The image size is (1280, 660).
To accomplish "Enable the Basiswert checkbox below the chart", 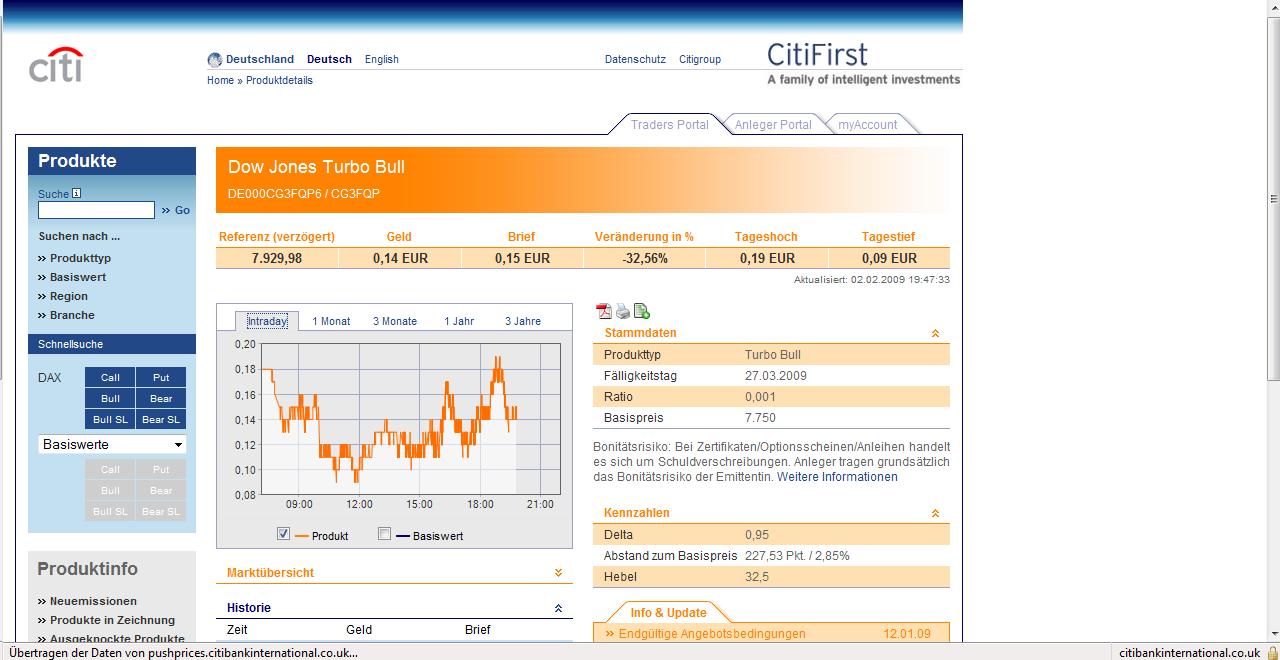I will coord(383,533).
